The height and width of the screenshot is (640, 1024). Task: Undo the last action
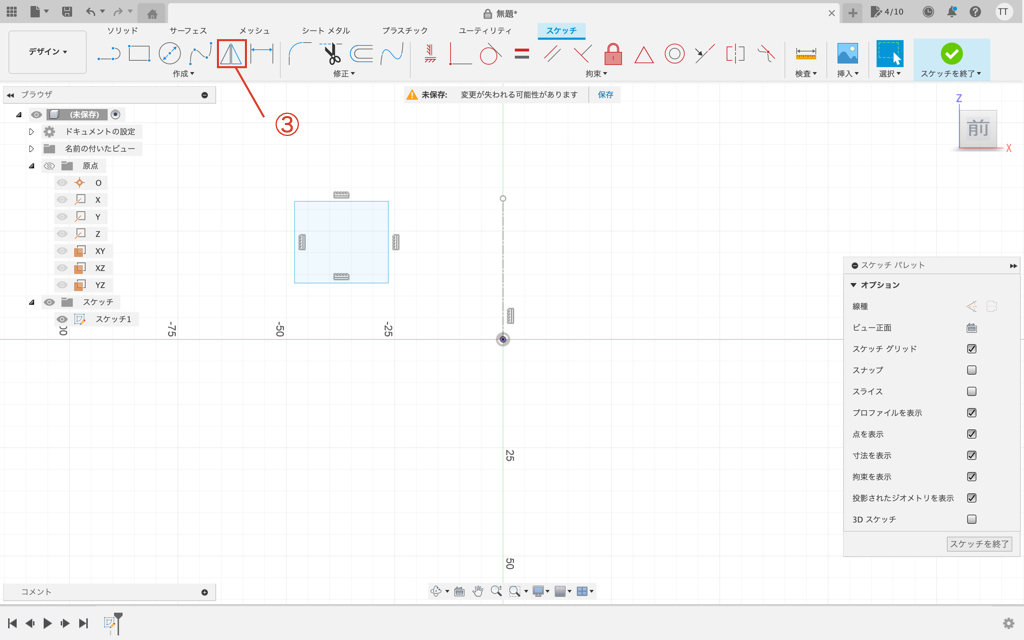click(x=90, y=12)
